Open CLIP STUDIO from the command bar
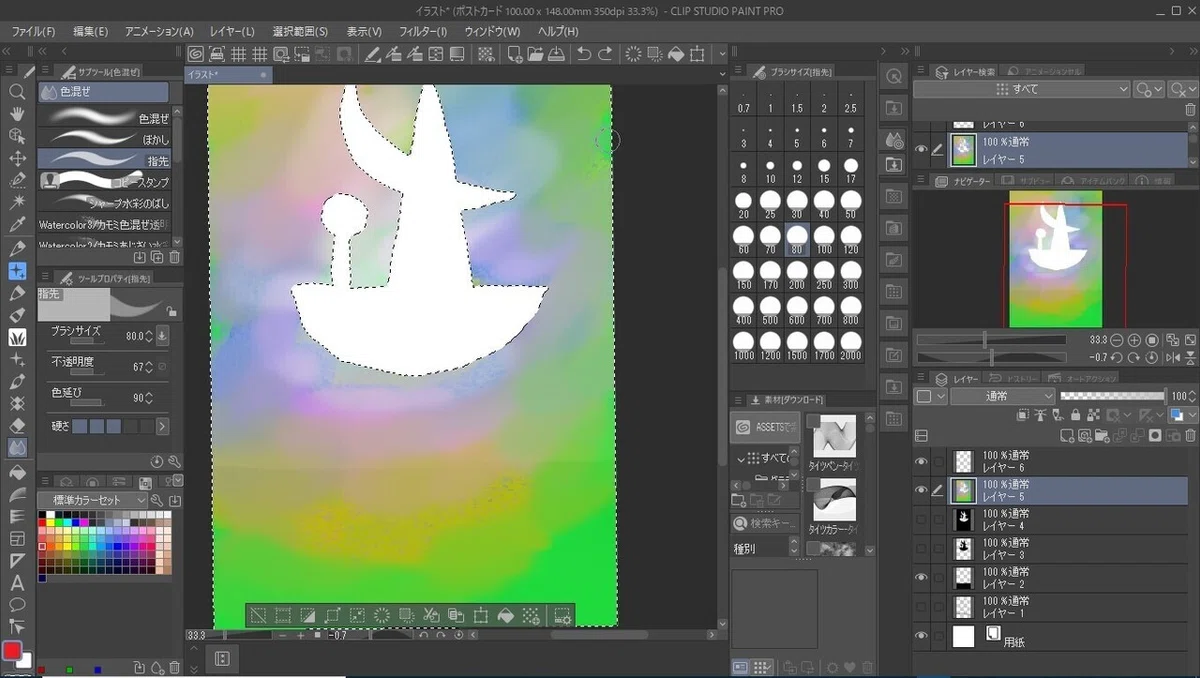Viewport: 1200px width, 678px height. click(196, 53)
